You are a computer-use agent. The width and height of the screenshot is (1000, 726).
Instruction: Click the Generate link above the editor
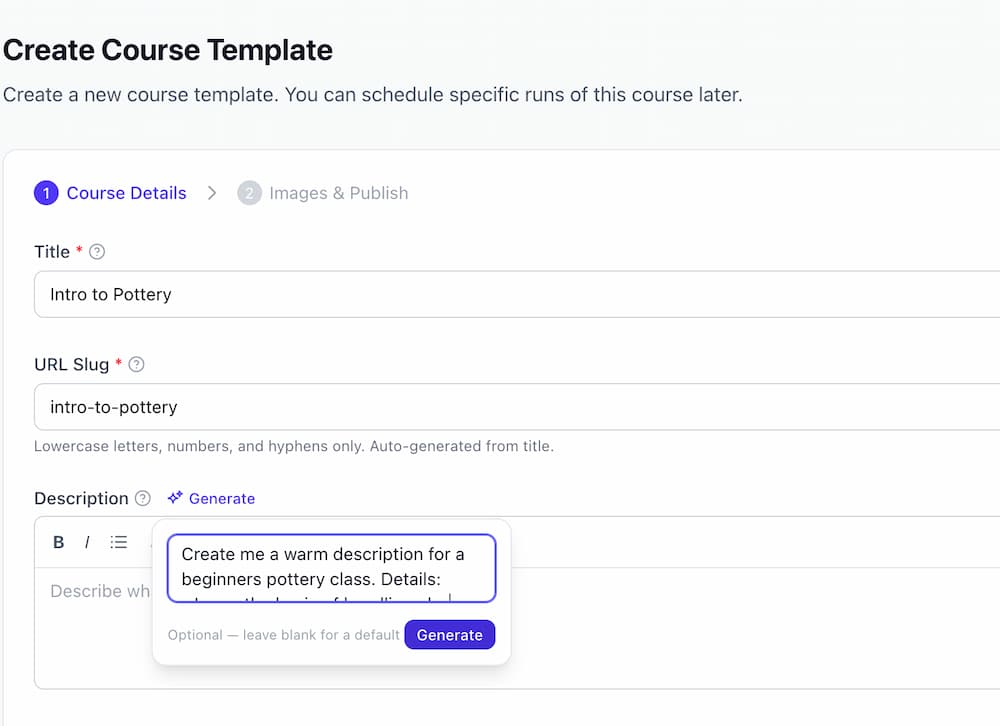pyautogui.click(x=221, y=497)
